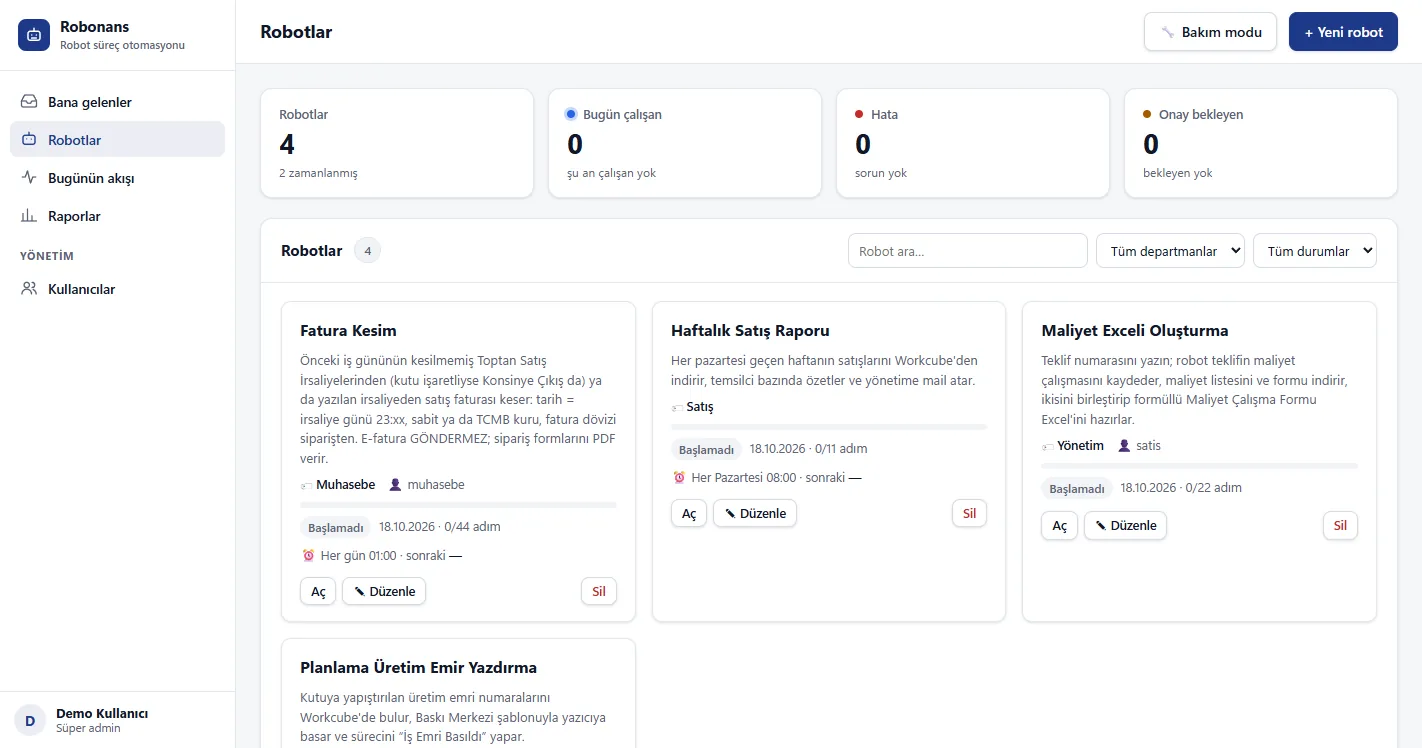
Task: Click the pointing hand icon beside Yönetim
Action: 1047,446
